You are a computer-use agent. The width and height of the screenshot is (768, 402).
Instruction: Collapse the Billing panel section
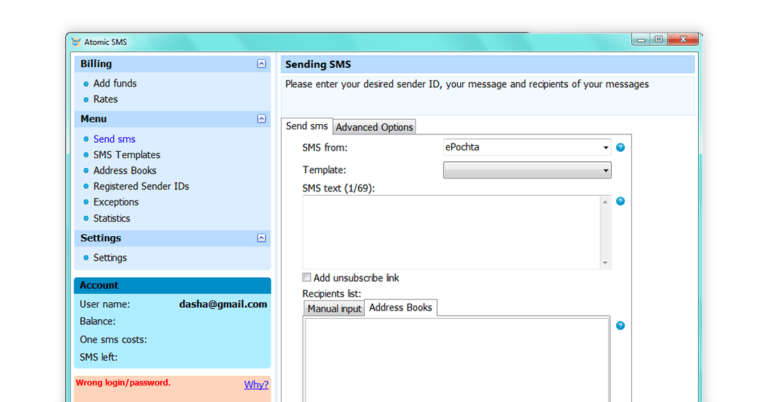click(x=262, y=64)
